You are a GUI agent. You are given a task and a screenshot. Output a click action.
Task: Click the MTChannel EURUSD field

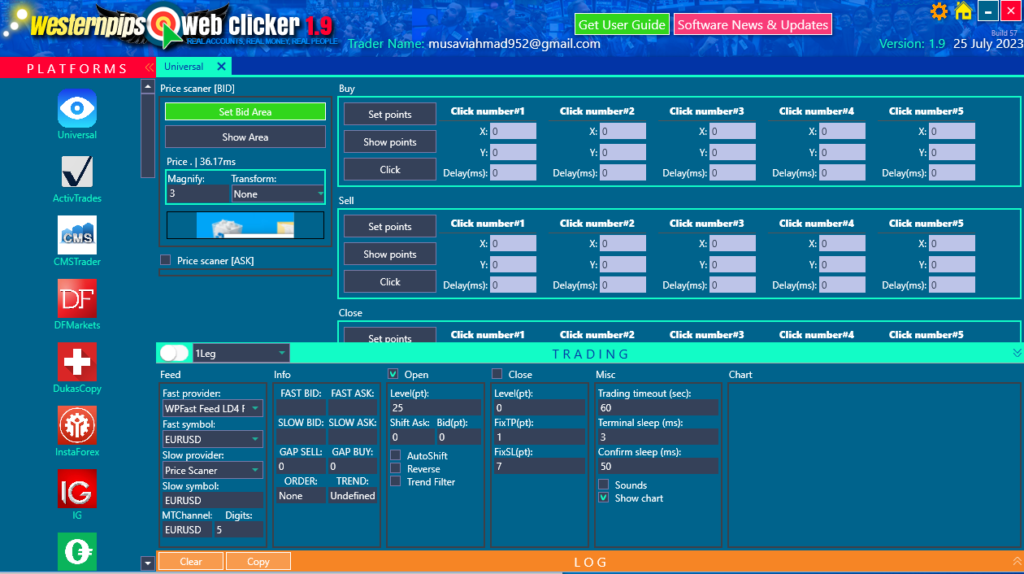point(186,530)
